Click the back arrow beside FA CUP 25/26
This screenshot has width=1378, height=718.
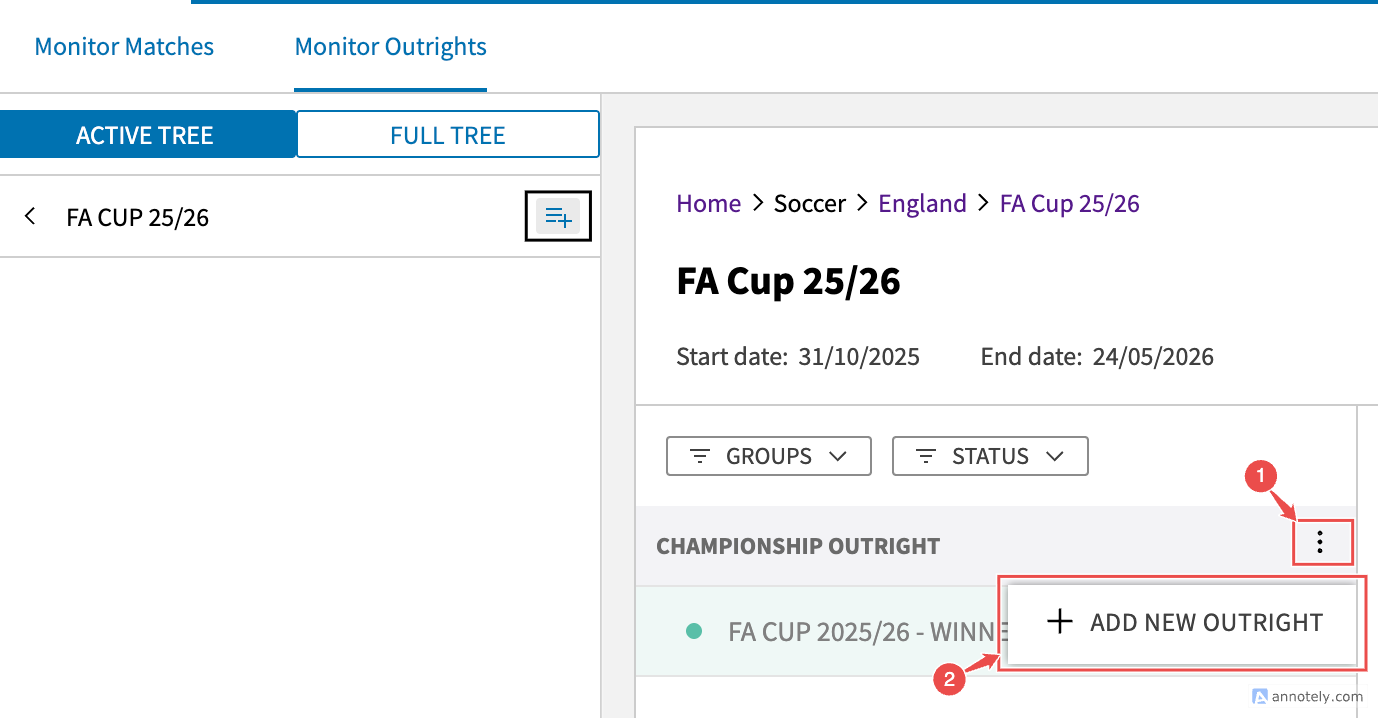[x=31, y=216]
